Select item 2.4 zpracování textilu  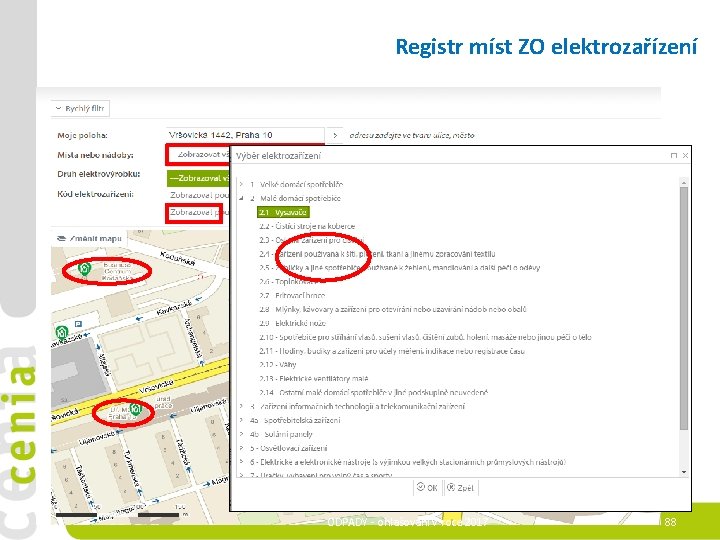click(x=377, y=253)
